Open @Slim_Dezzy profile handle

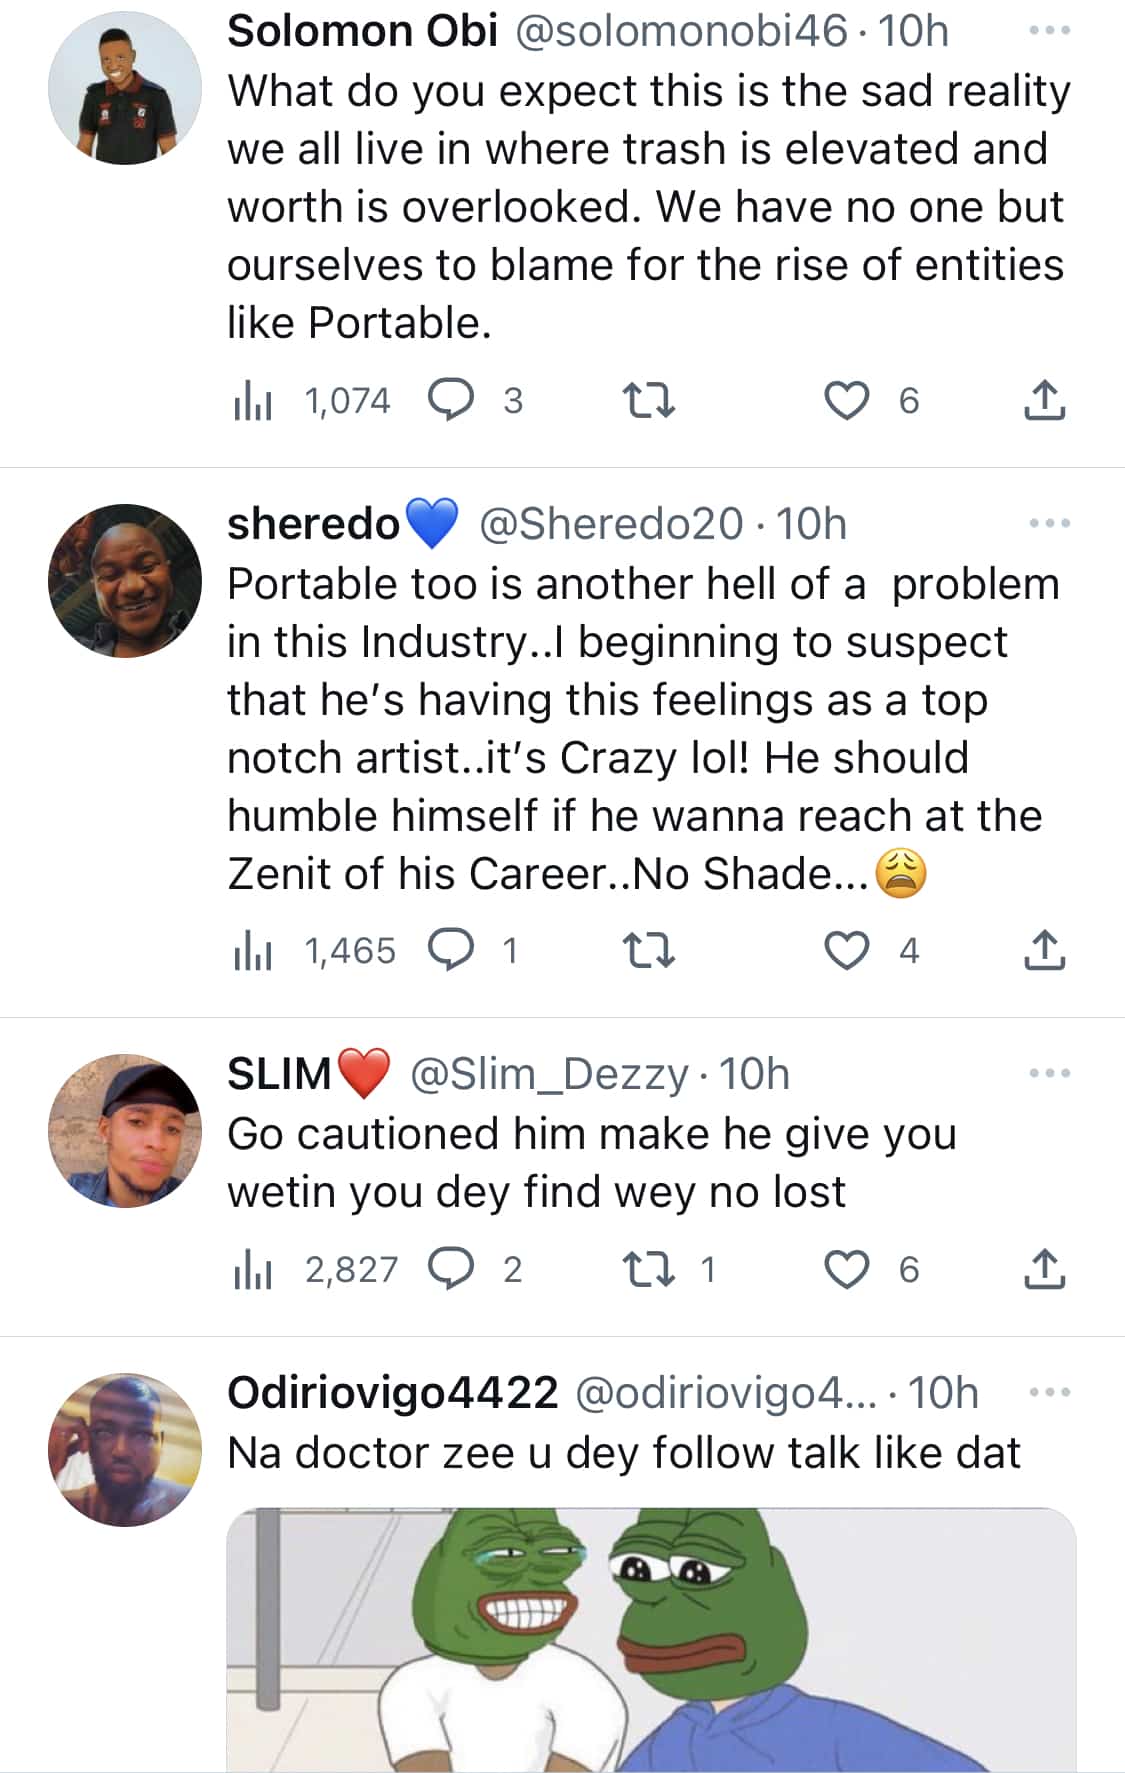click(549, 1074)
